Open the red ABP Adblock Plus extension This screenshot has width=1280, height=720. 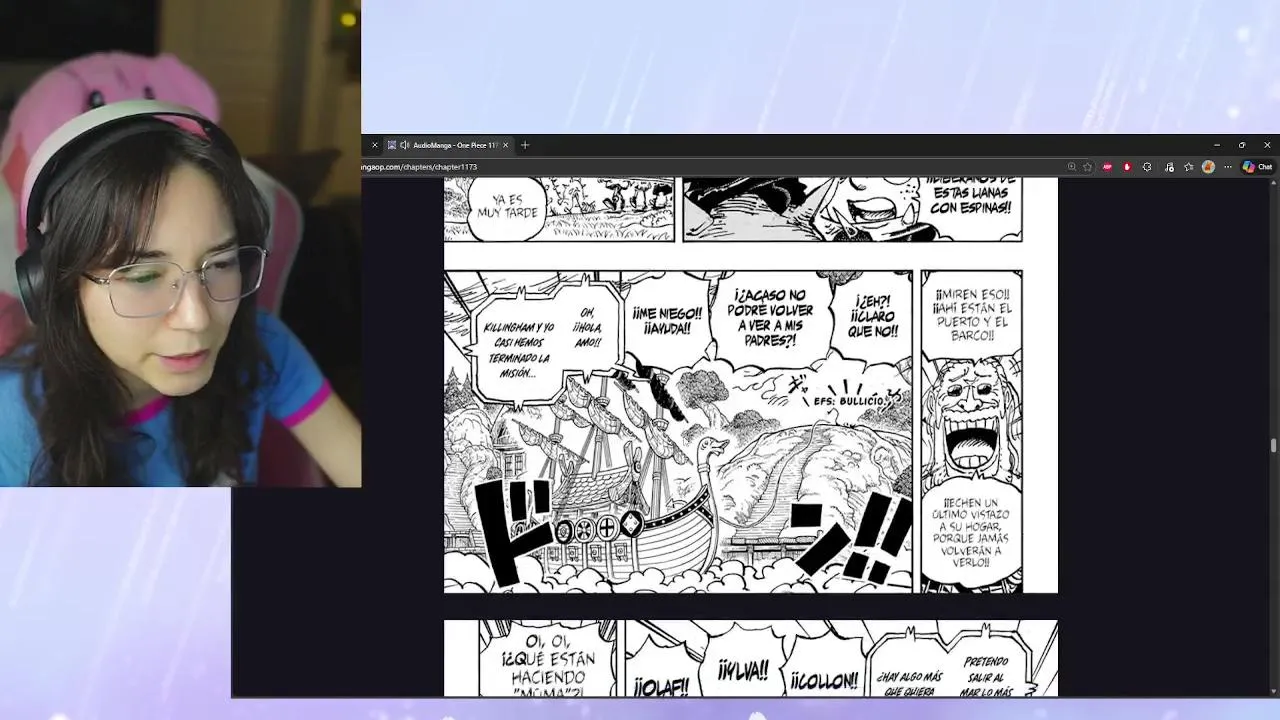pos(1108,167)
